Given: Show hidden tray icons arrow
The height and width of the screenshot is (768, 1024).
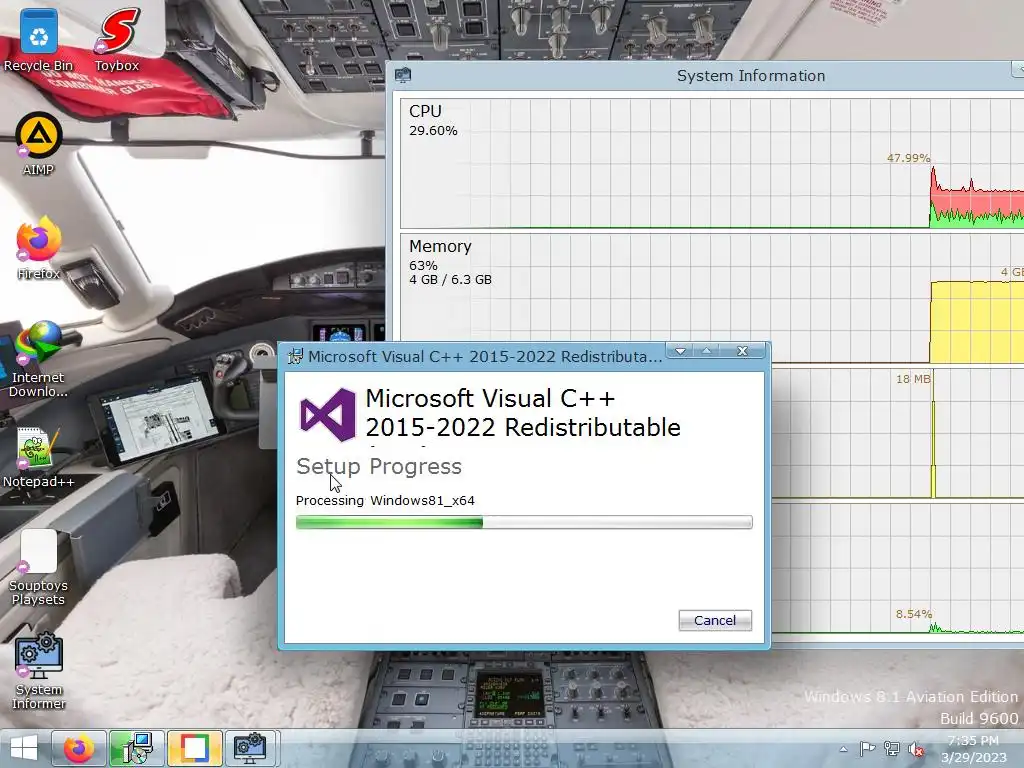Looking at the screenshot, I should (x=843, y=749).
